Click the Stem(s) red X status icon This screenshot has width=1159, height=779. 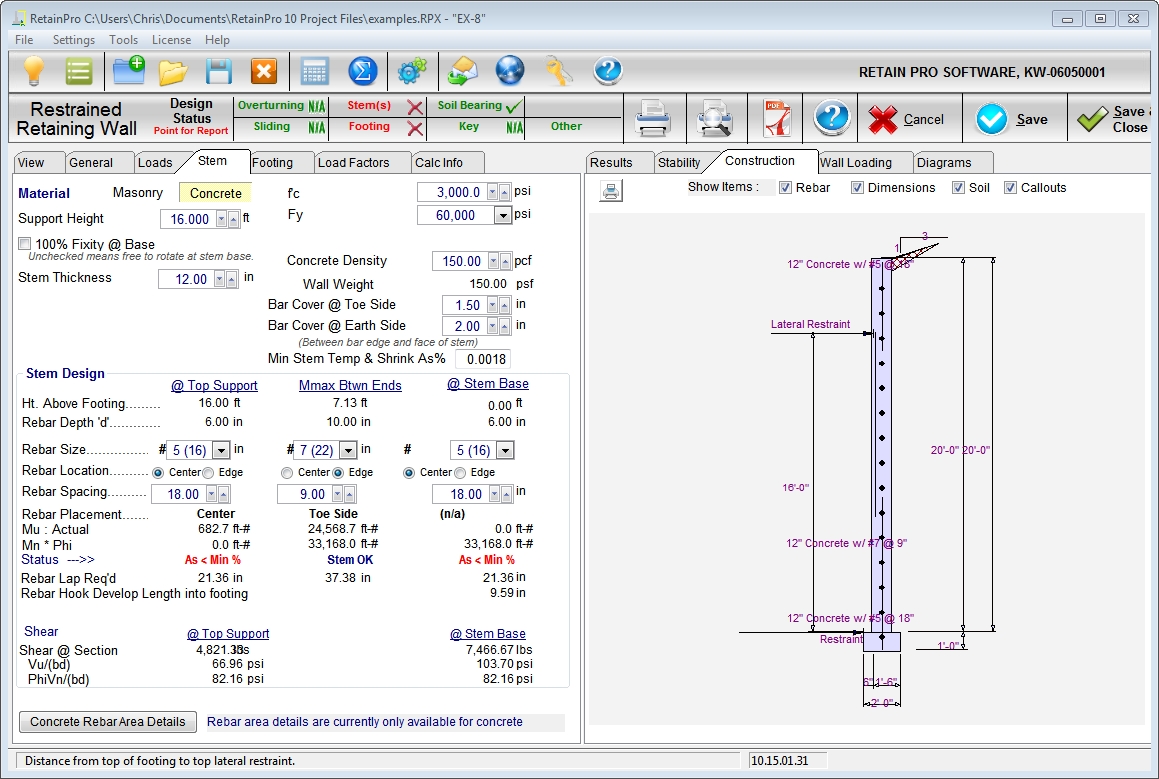coord(415,108)
